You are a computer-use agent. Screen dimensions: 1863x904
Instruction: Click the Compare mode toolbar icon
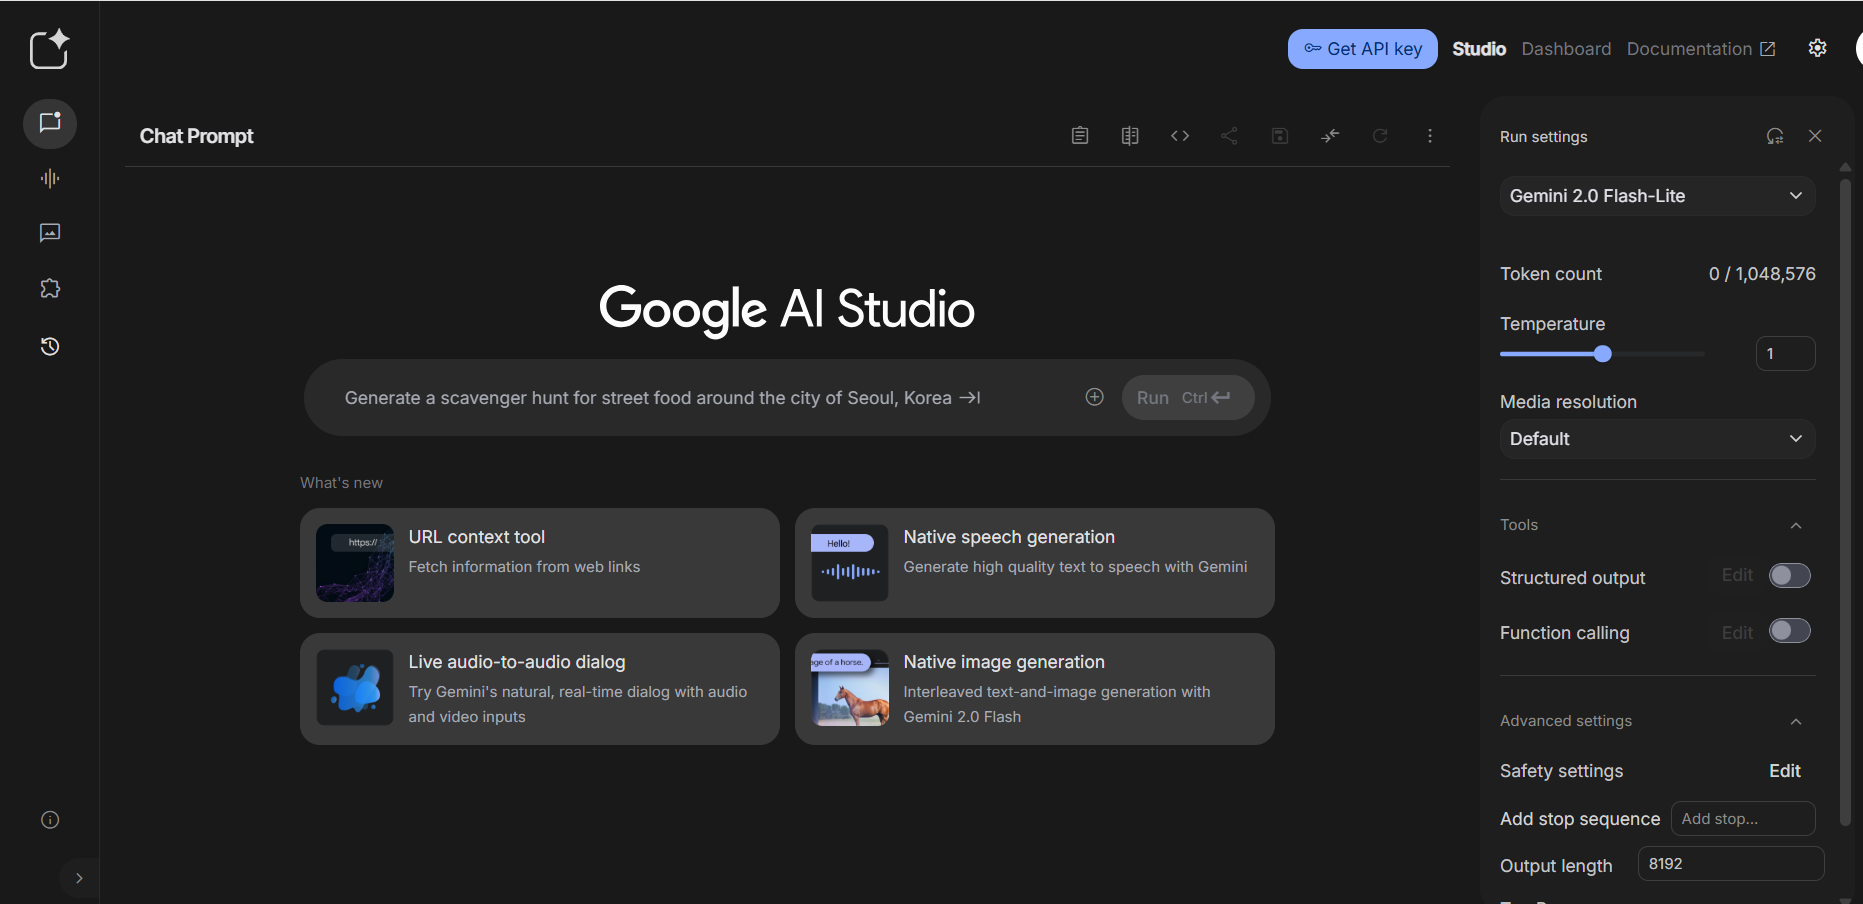1130,136
